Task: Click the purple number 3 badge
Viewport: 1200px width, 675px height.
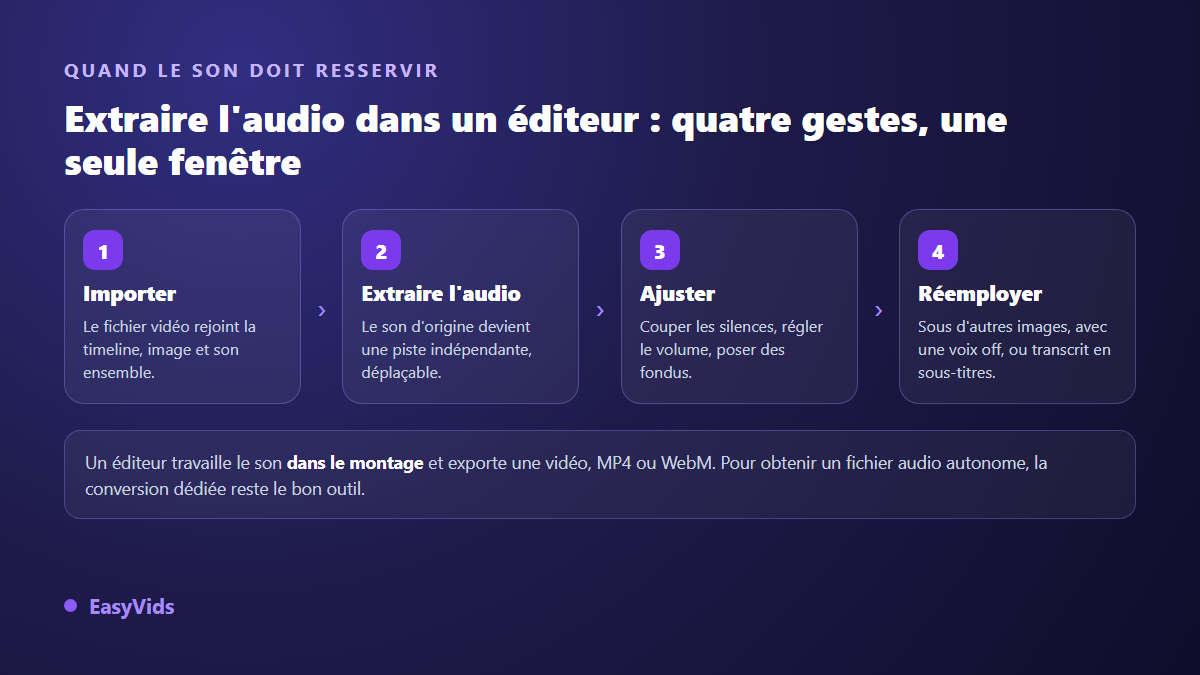Action: (x=660, y=250)
